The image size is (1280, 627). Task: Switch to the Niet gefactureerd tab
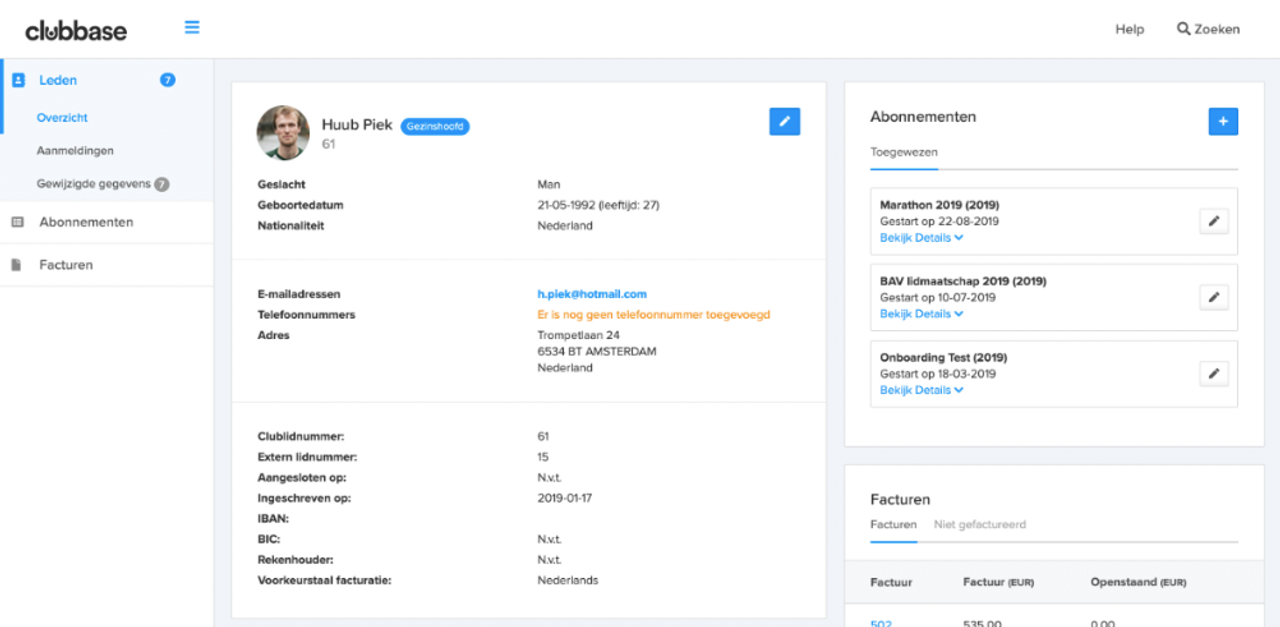point(979,524)
